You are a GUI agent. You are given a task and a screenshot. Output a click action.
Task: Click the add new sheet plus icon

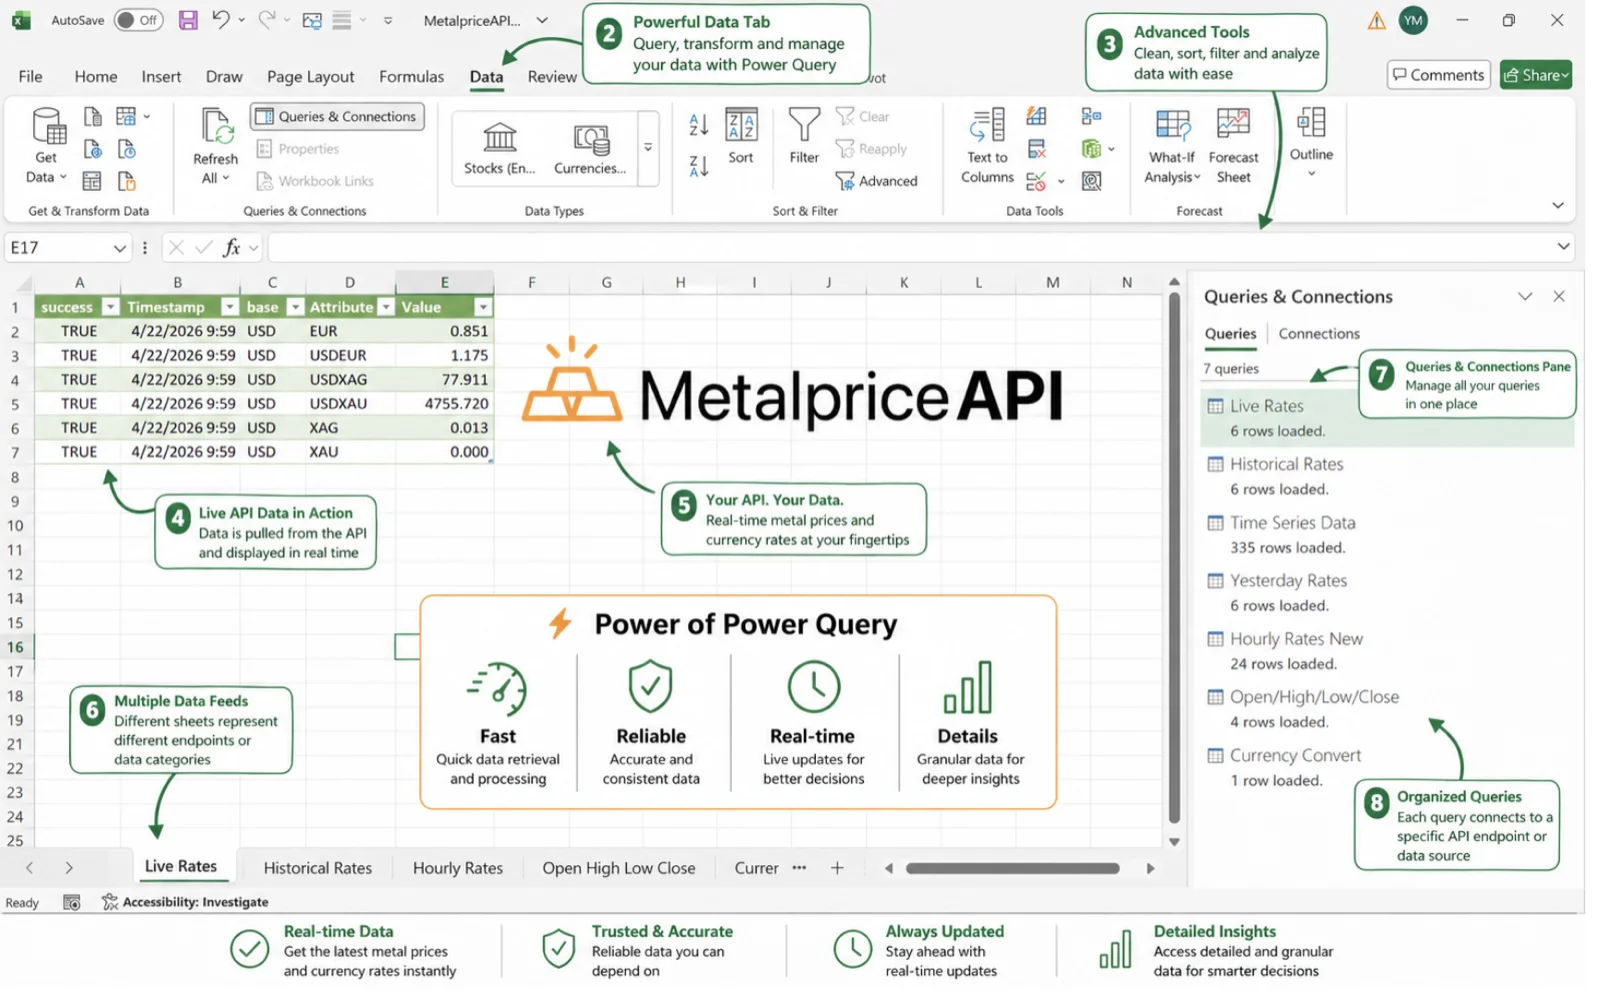click(837, 868)
